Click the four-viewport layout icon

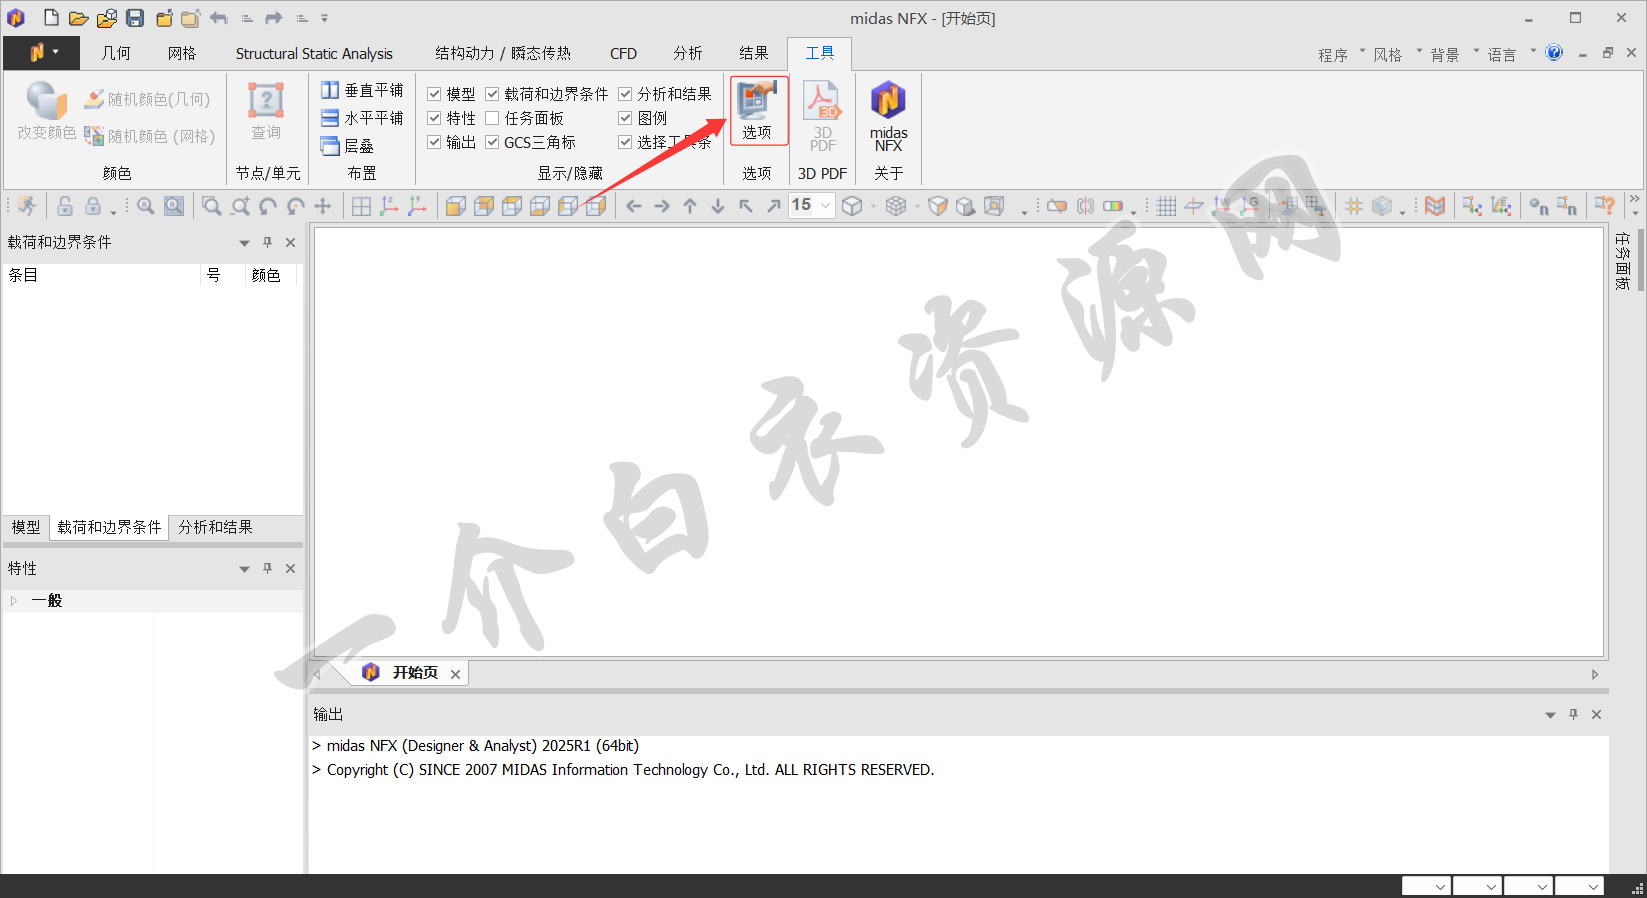tap(361, 206)
